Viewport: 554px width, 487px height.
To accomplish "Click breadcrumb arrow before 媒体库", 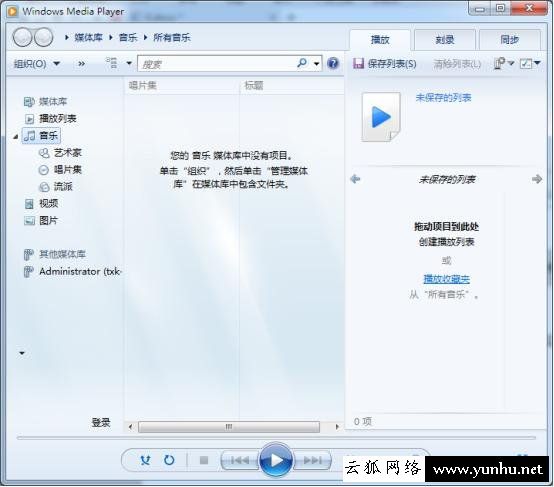I will pos(66,37).
